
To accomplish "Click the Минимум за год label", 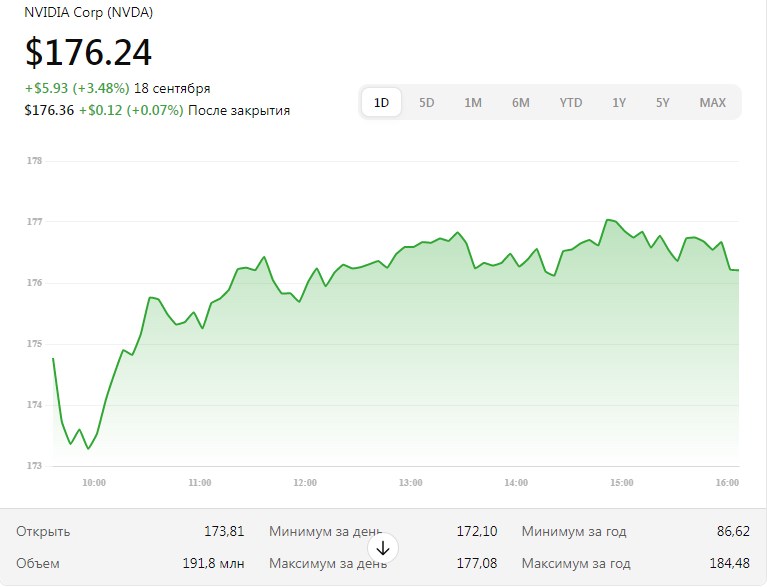I will (574, 532).
